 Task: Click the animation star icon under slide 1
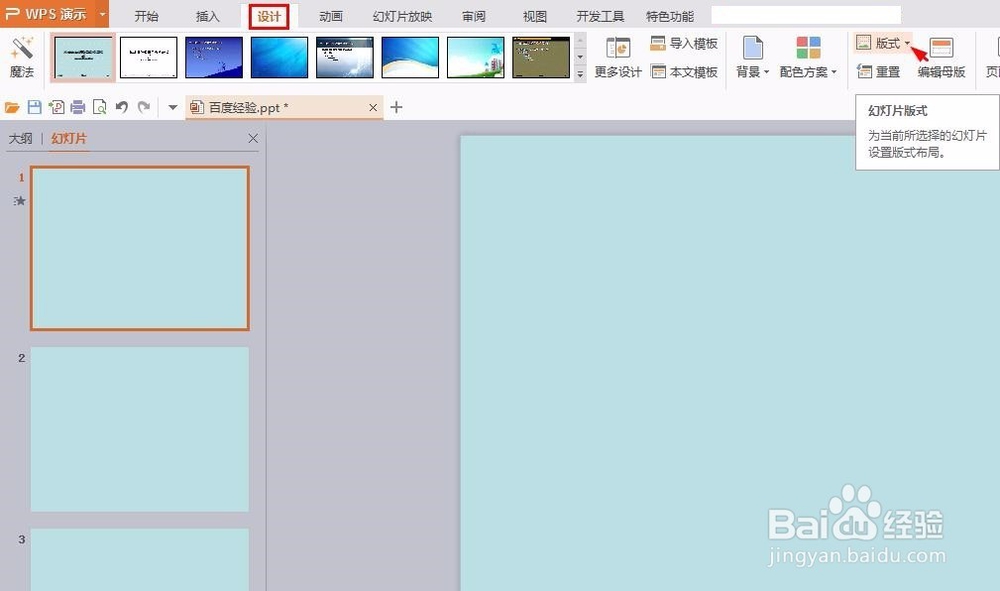coord(20,201)
